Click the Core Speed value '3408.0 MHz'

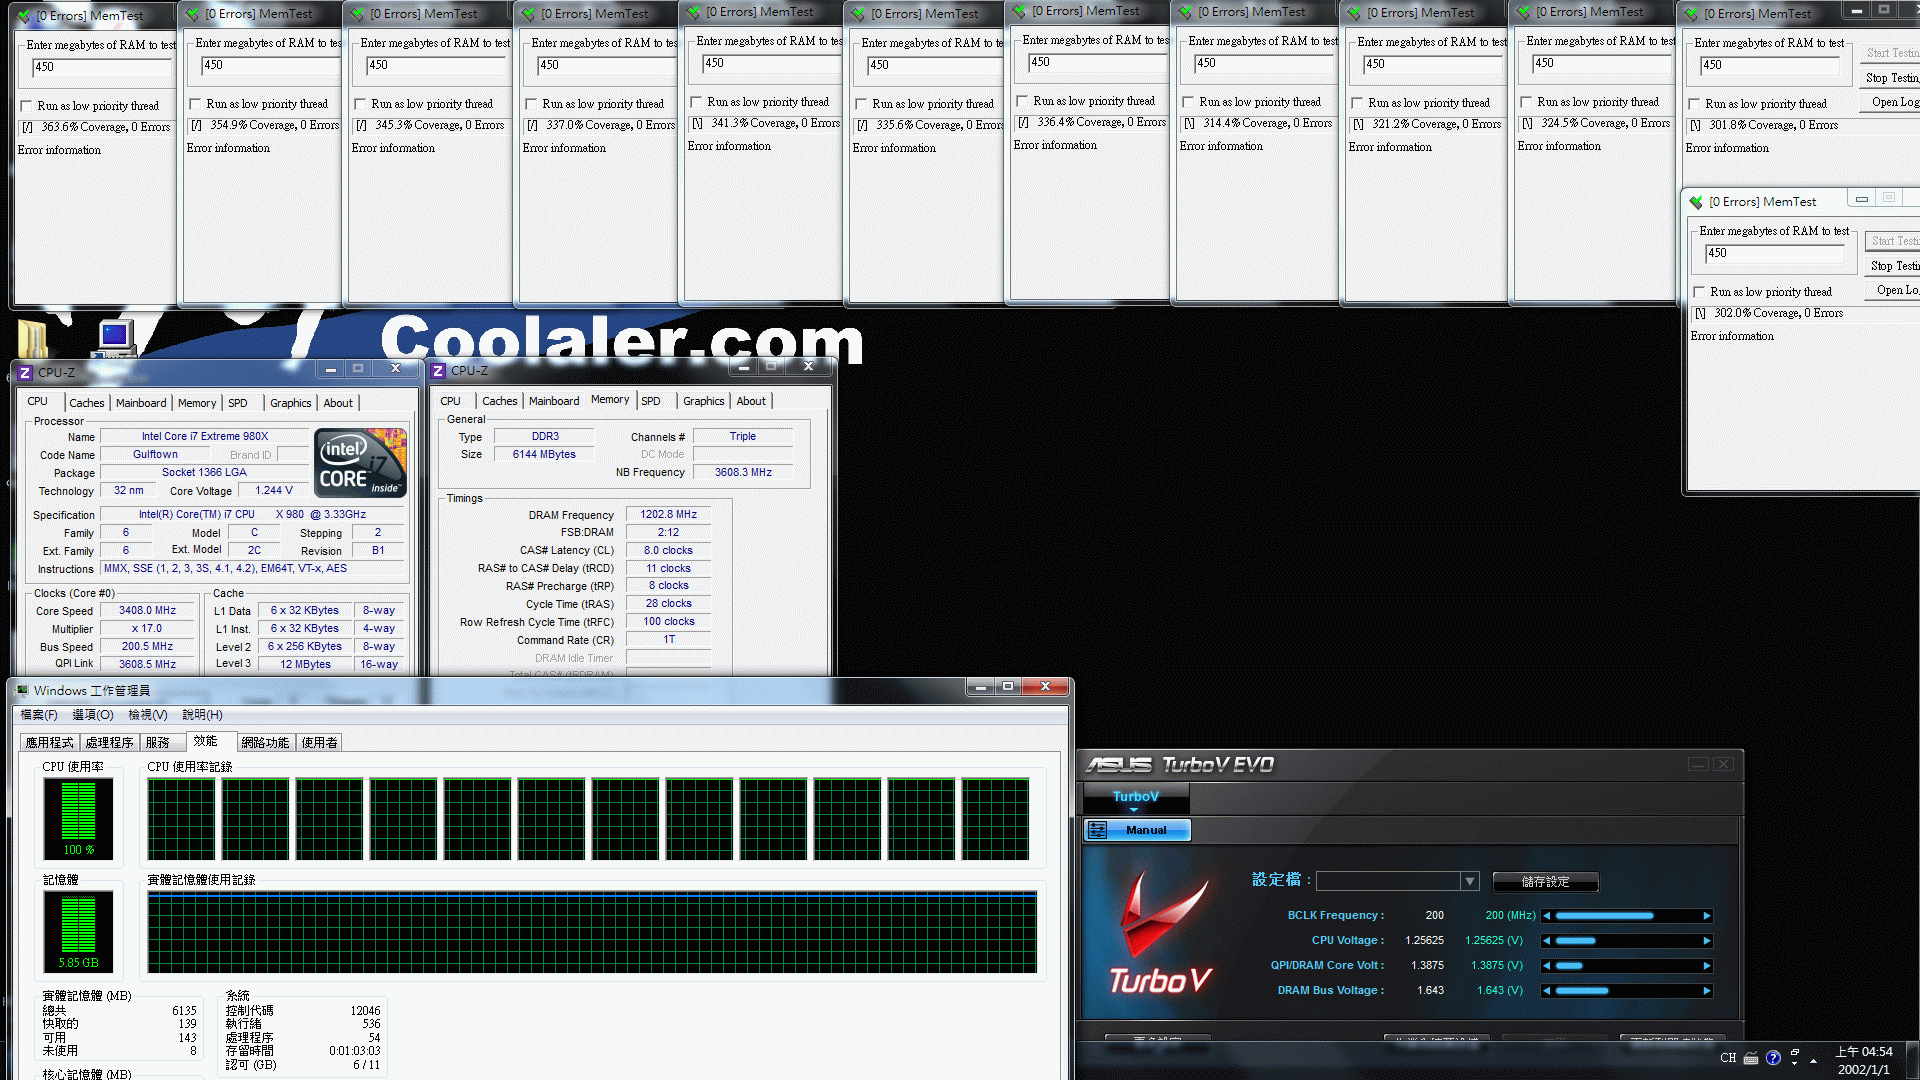point(147,611)
